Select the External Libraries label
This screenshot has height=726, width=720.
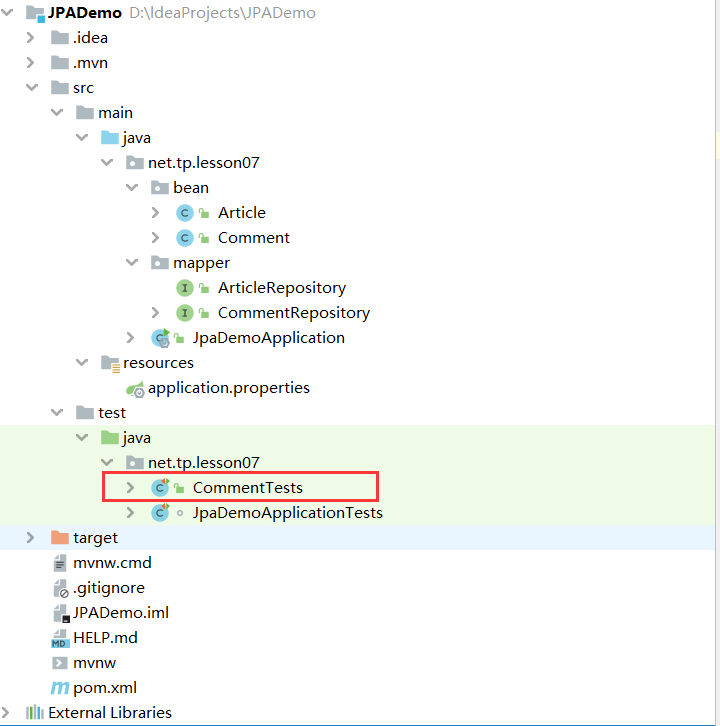pyautogui.click(x=110, y=713)
